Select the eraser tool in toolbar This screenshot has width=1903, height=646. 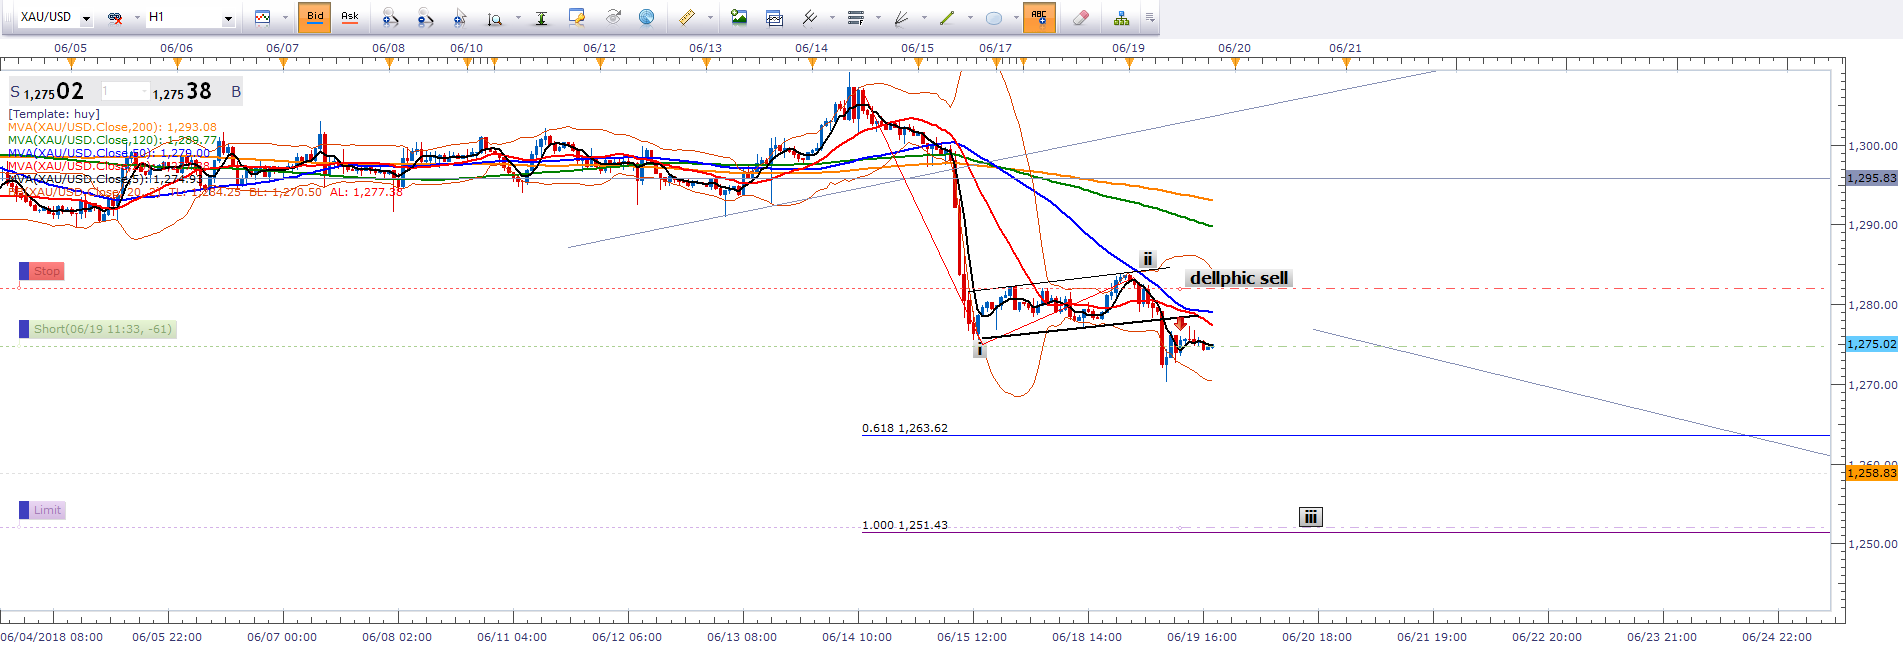point(1080,17)
